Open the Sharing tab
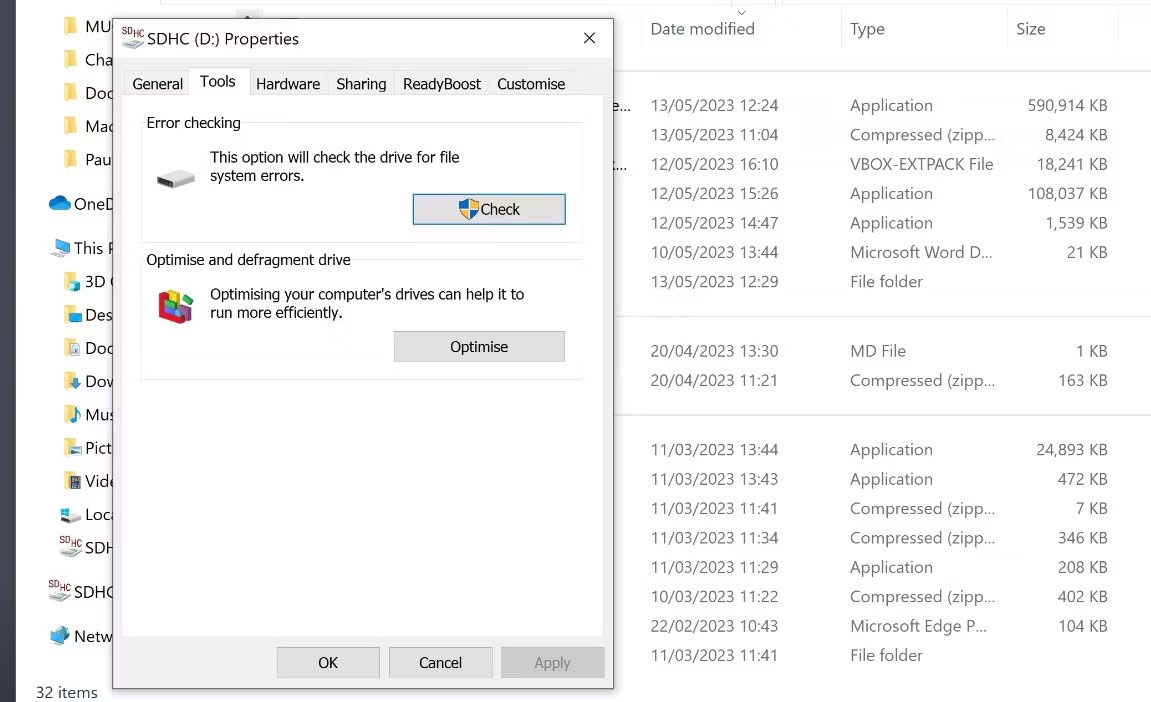This screenshot has height=702, width=1151. click(361, 84)
